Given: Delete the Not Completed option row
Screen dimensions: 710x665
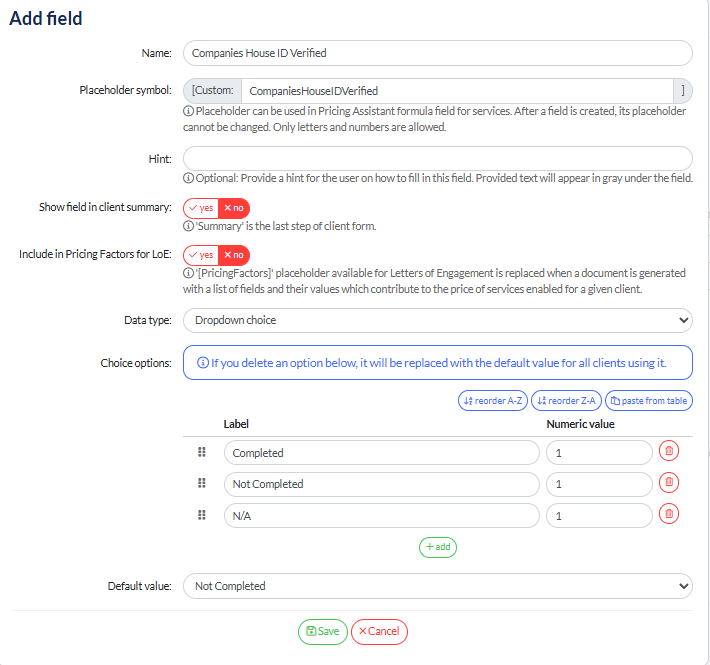Looking at the screenshot, I should (670, 483).
